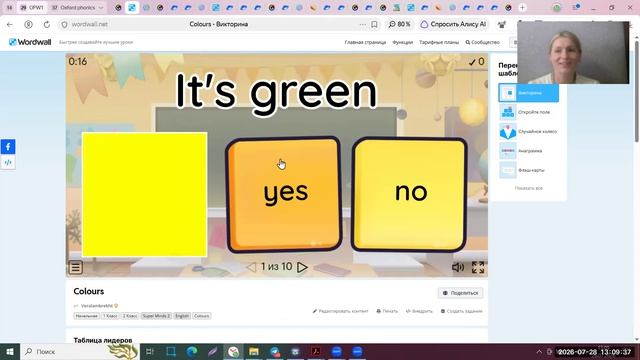This screenshot has height=360, width=640.
Task: Open the Yandex account icon beside back arrow
Action: tap(28, 24)
